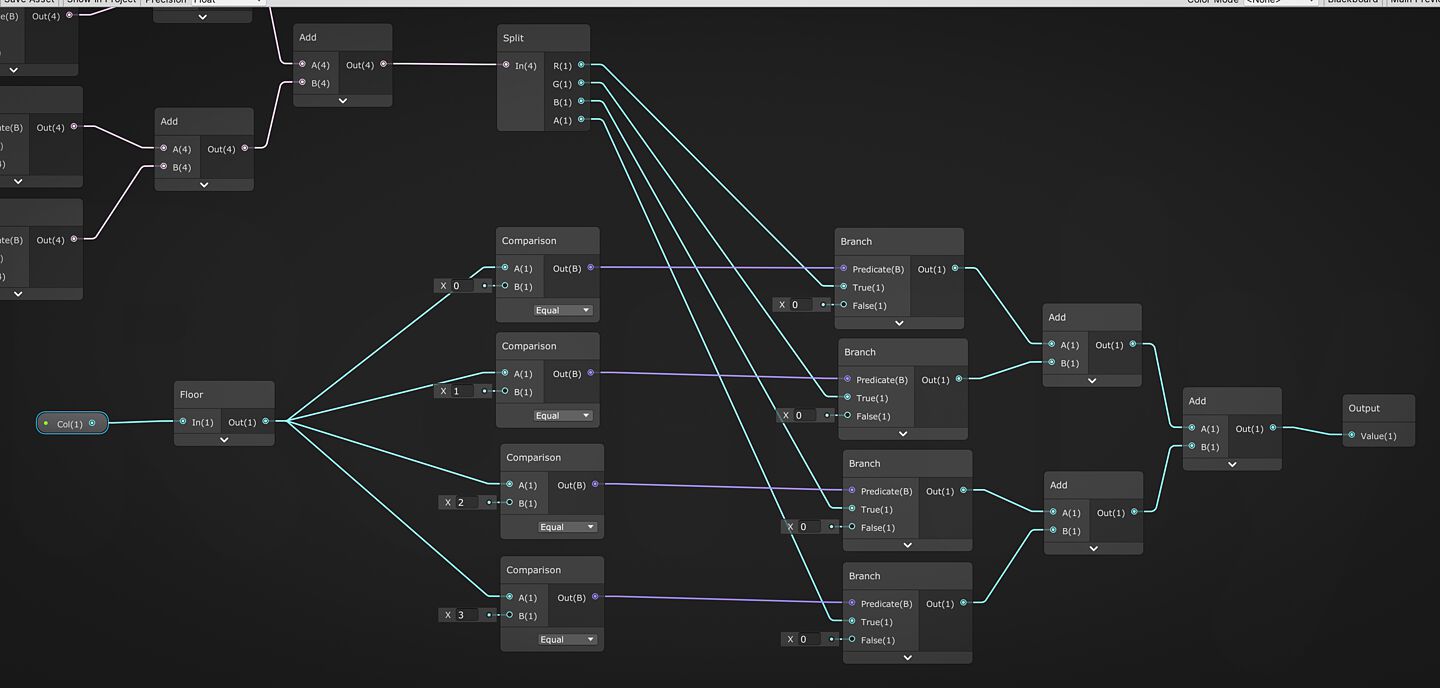Click Out(B) port of Comparison with B value 3

point(595,597)
